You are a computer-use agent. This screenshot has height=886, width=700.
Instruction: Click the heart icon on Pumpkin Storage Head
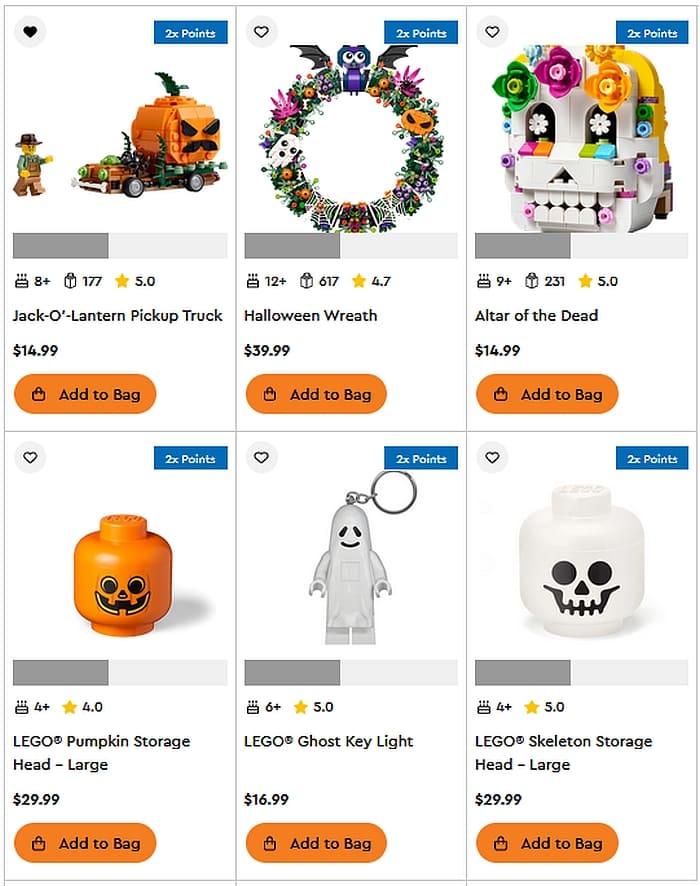point(30,457)
